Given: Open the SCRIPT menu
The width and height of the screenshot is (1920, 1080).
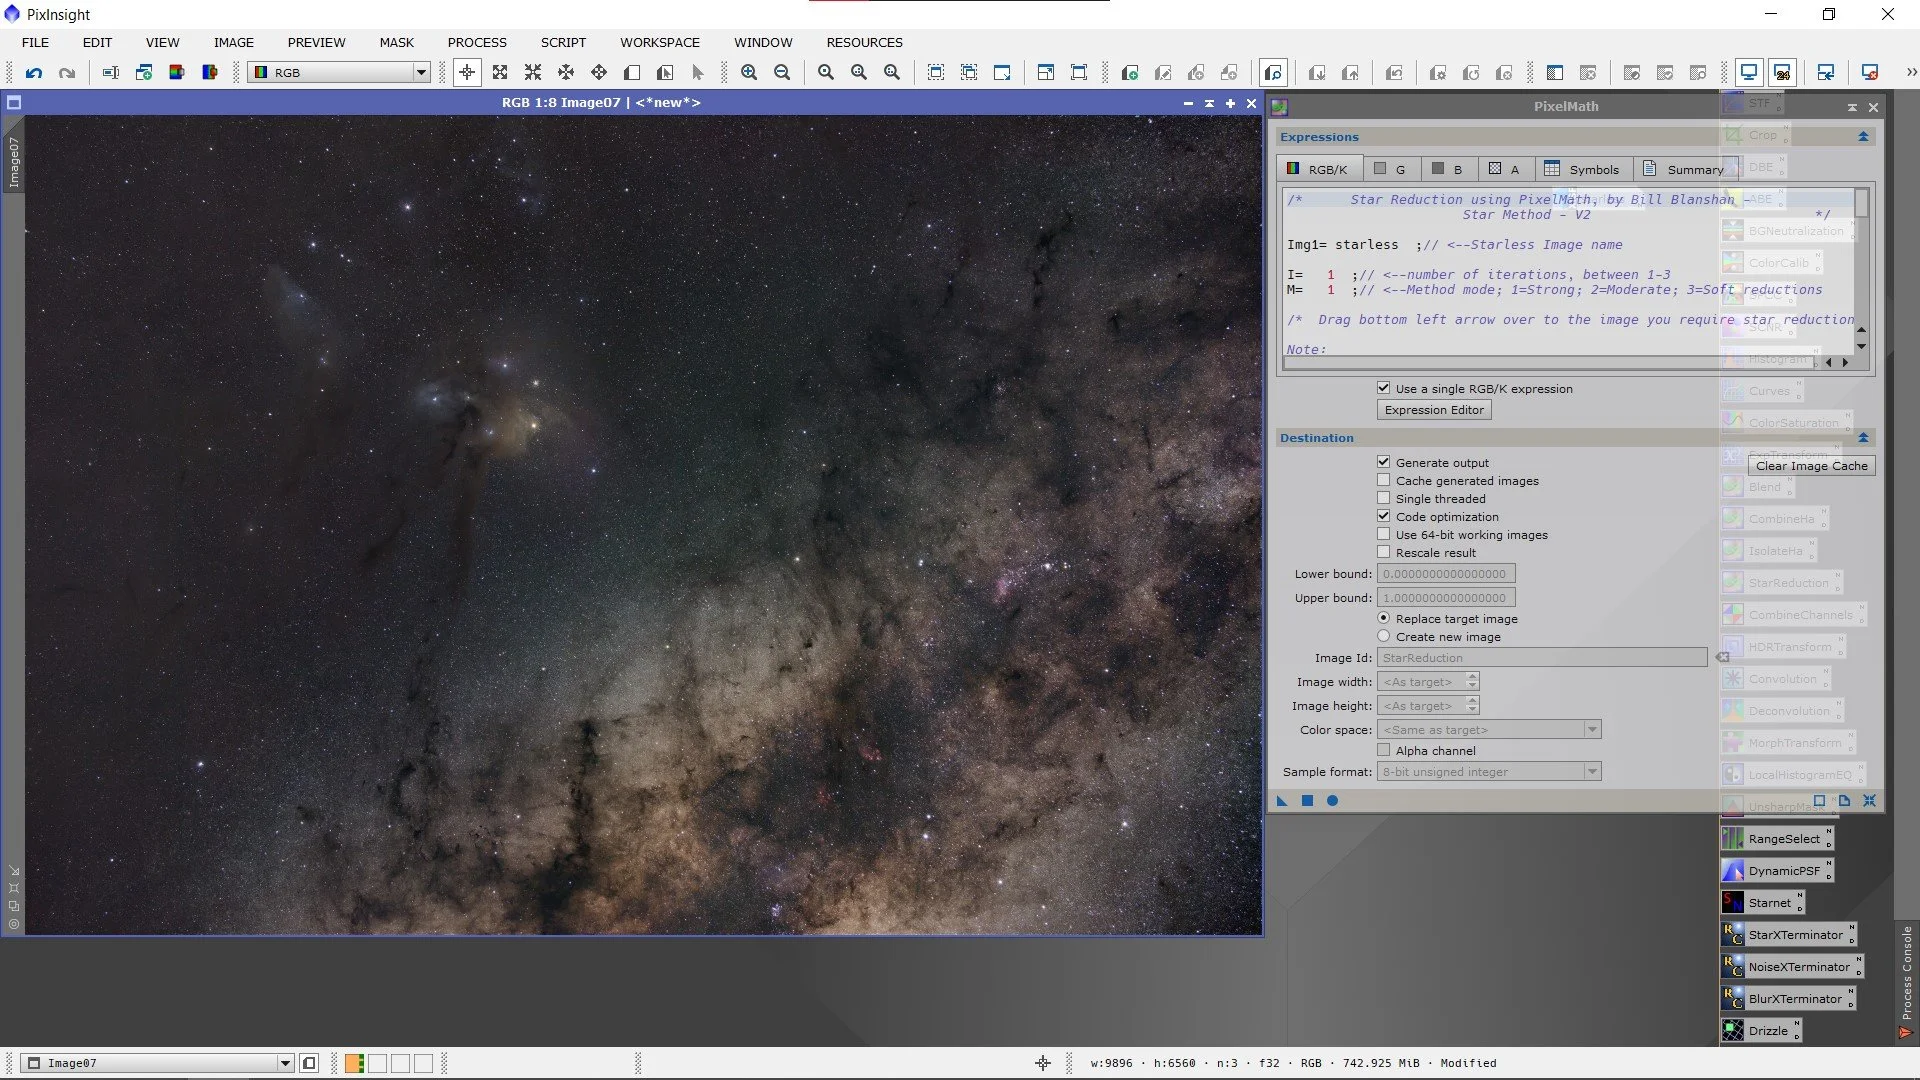Looking at the screenshot, I should coord(563,42).
